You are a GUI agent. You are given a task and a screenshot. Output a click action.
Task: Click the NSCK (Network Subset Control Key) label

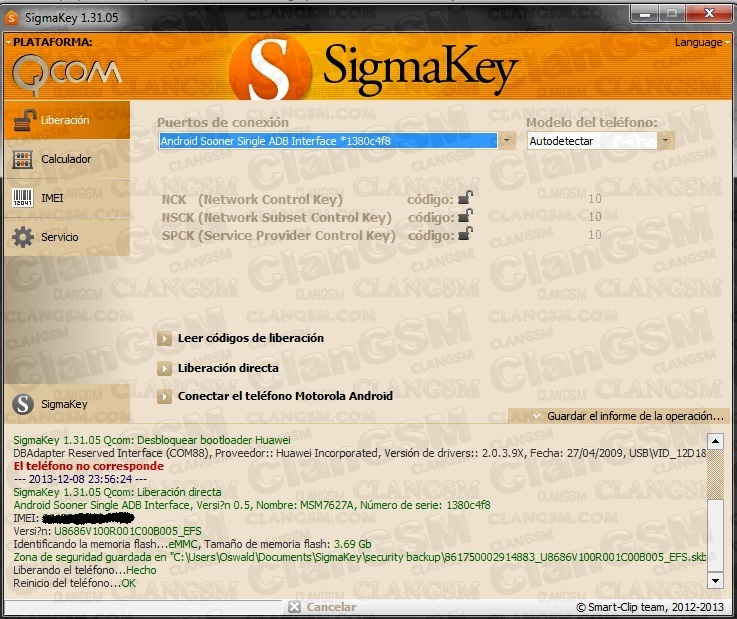coord(276,217)
